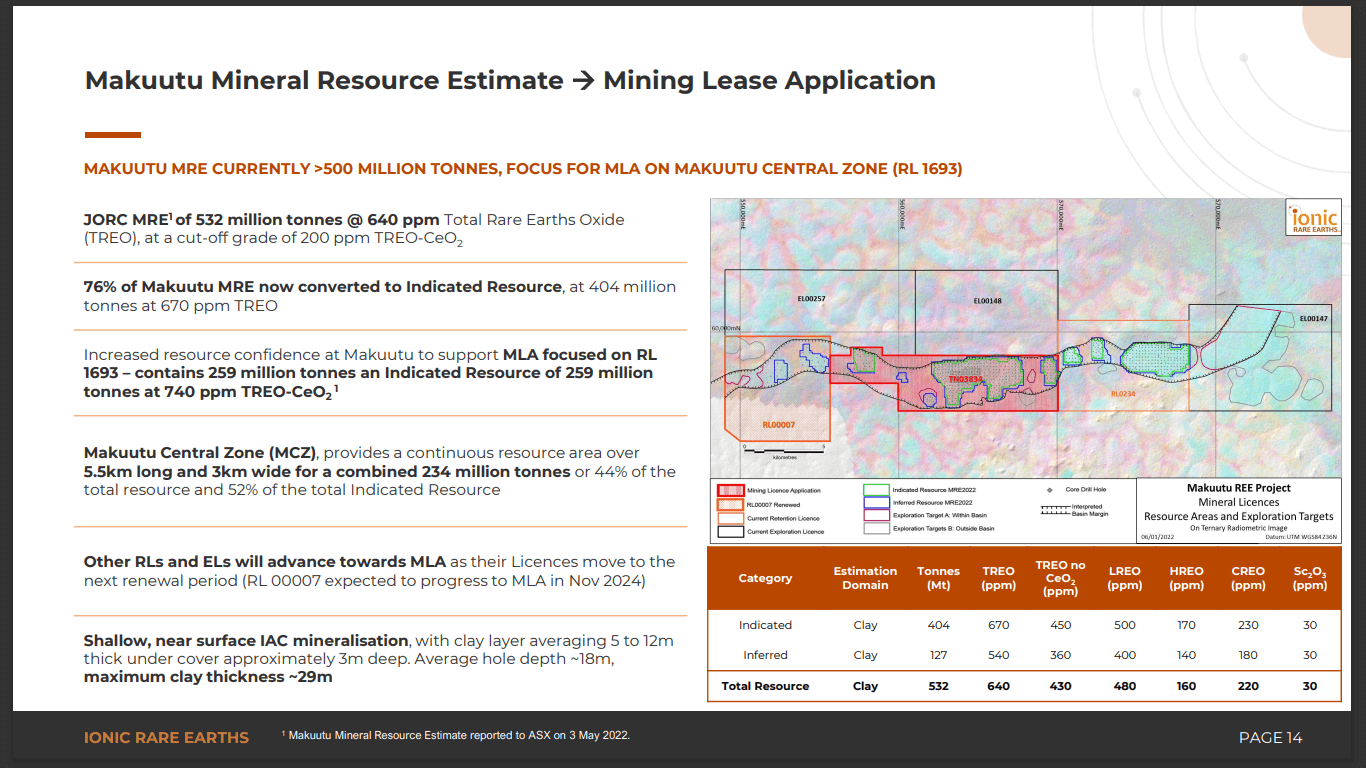Click the 230 CREO value in Indicated row
The height and width of the screenshot is (768, 1366).
click(x=1248, y=625)
